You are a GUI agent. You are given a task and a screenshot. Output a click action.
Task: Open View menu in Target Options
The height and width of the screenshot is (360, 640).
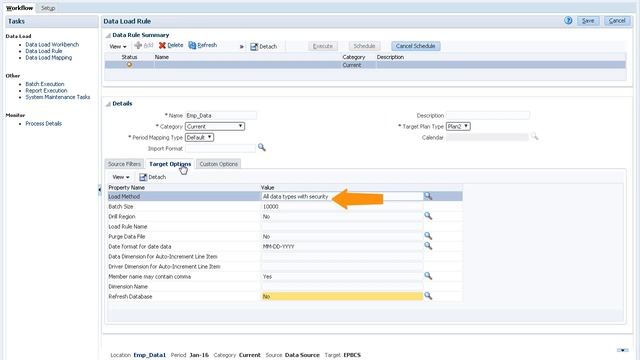(x=121, y=177)
